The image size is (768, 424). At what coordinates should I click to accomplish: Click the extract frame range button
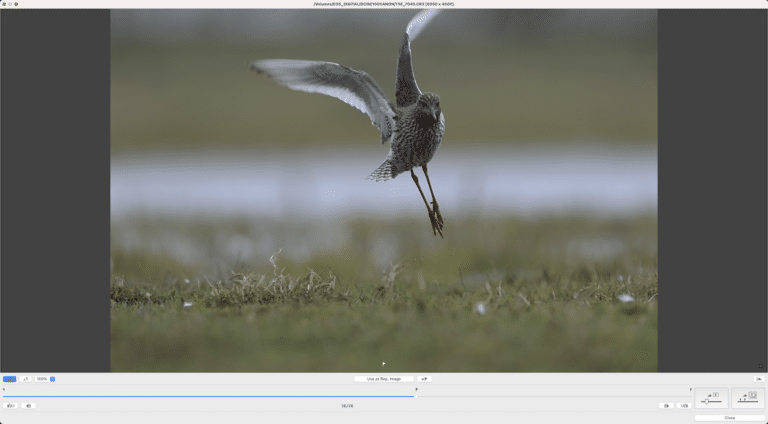(x=747, y=398)
